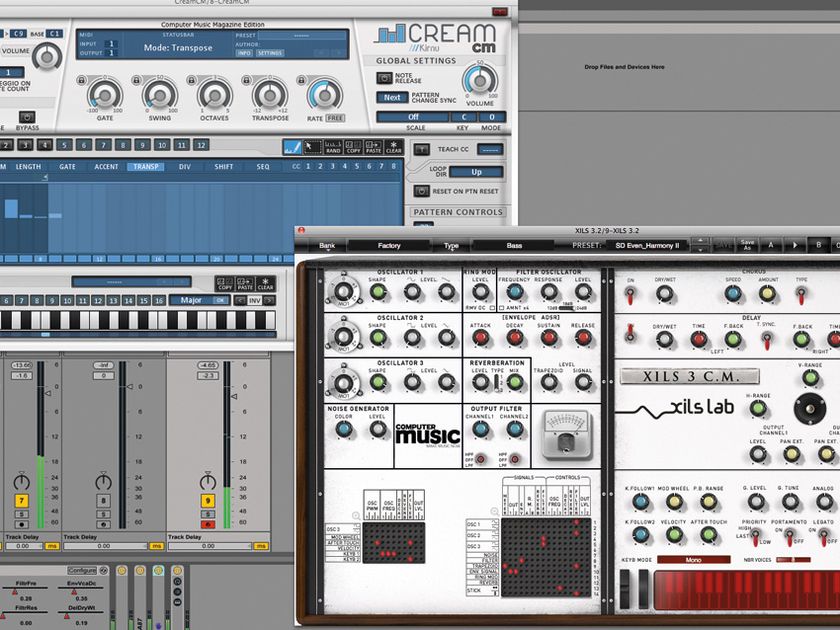Click the PASTE pattern icon
Viewport: 840px width, 630px height.
[x=372, y=149]
